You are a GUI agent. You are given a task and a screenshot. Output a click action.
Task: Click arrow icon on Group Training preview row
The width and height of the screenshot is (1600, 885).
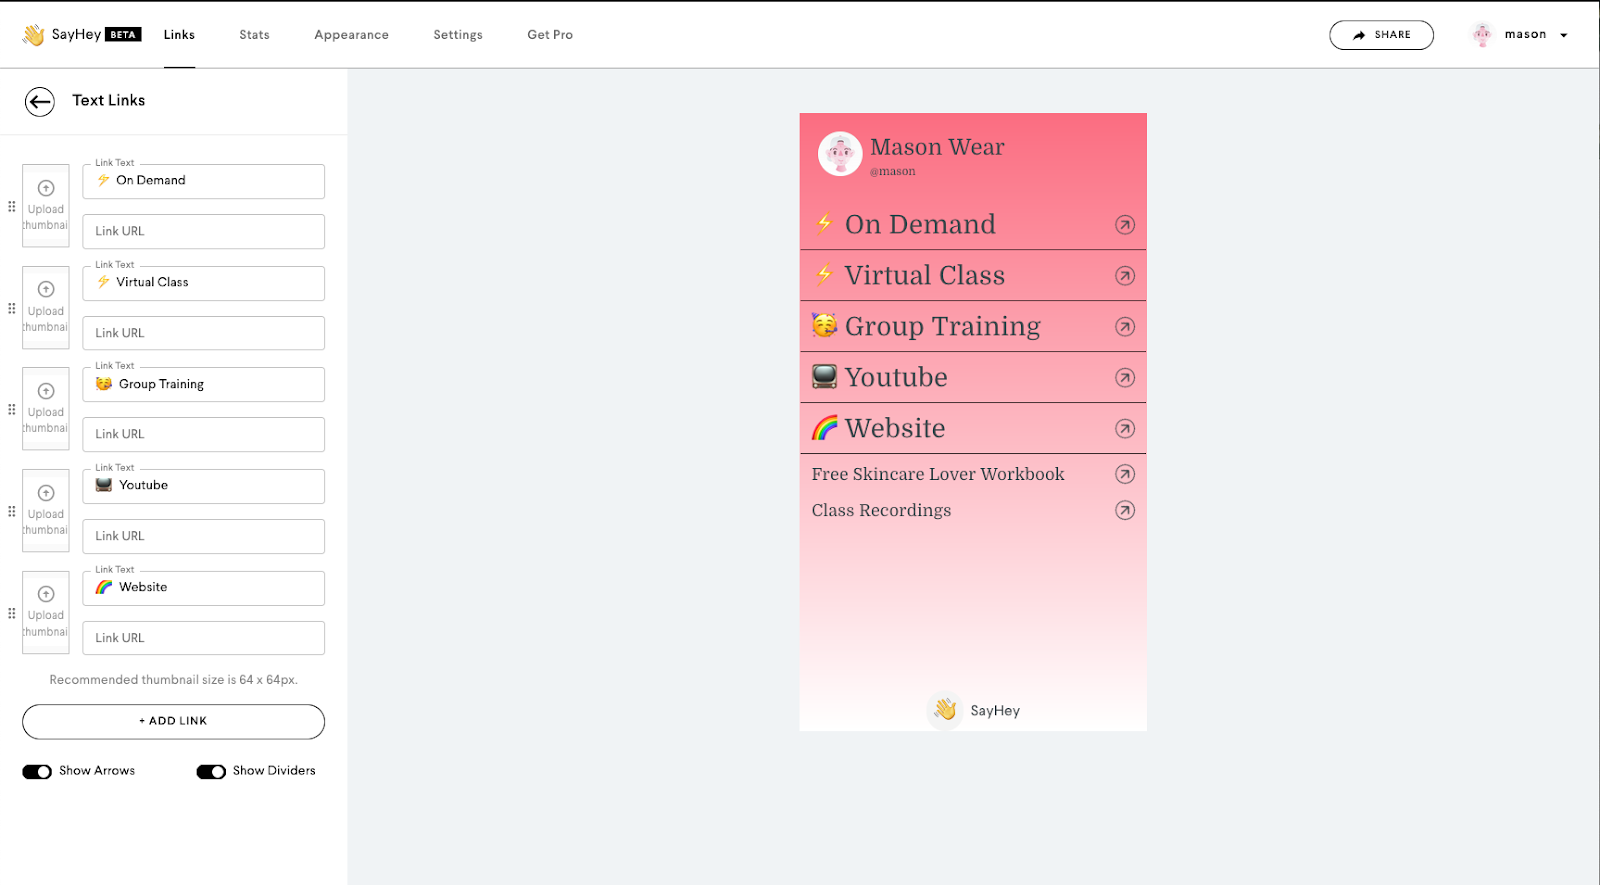click(x=1125, y=327)
